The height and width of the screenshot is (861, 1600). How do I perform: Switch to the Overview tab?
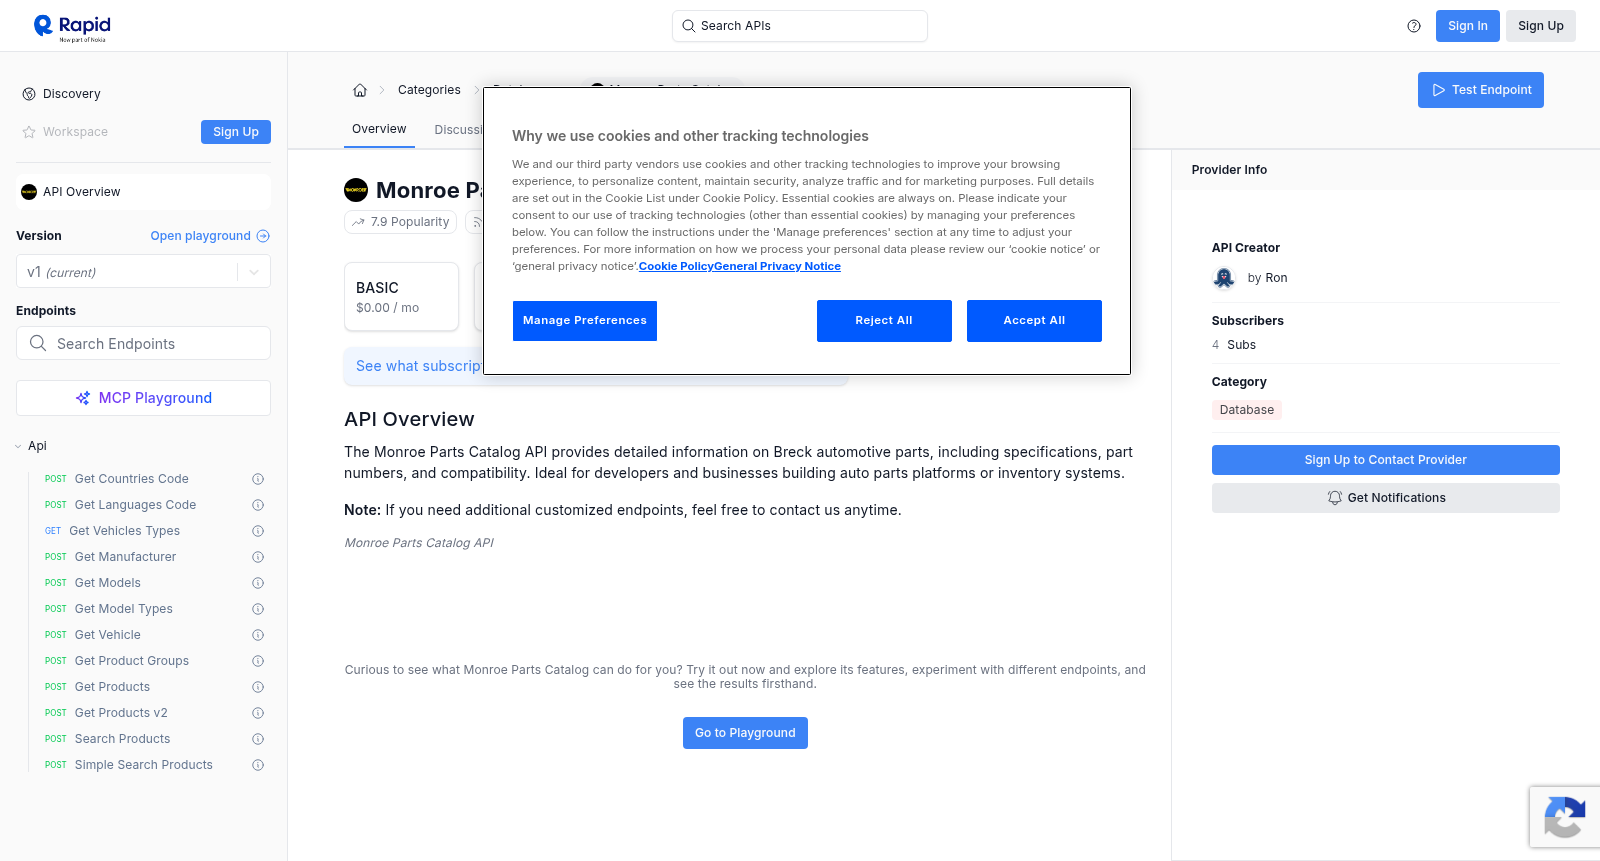coord(379,129)
